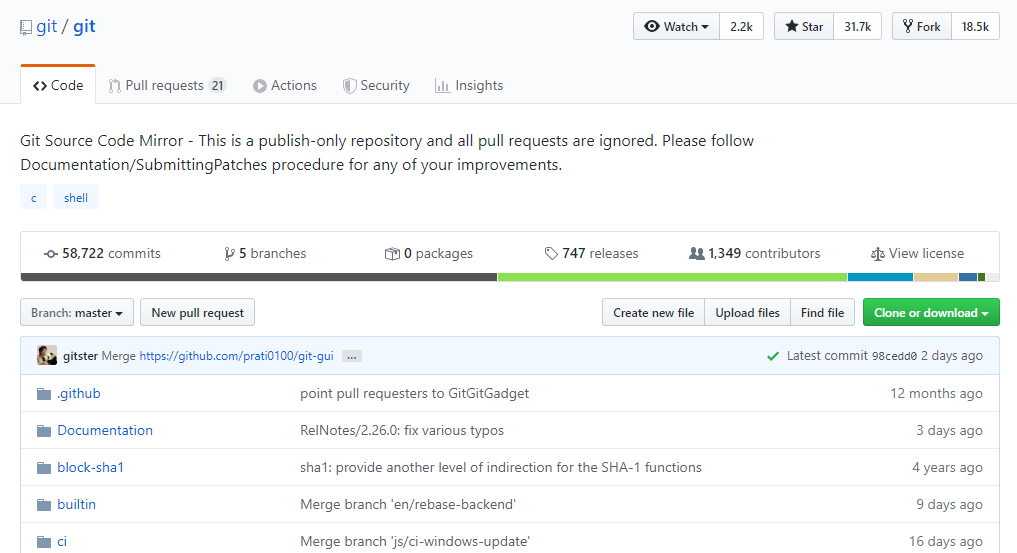Click the pull request icon in the tab bar
Screen dimensions: 1017x553
[x=115, y=86]
